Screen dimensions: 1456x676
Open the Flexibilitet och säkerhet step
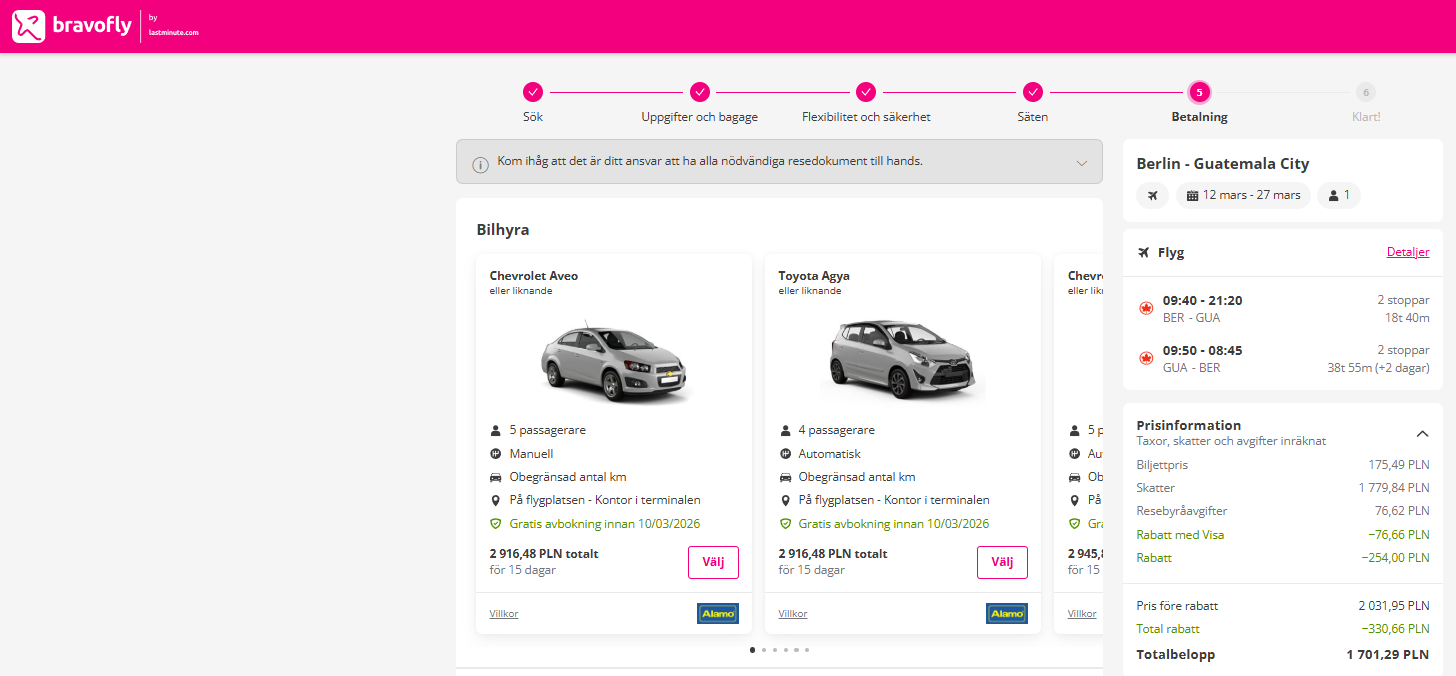coord(866,92)
